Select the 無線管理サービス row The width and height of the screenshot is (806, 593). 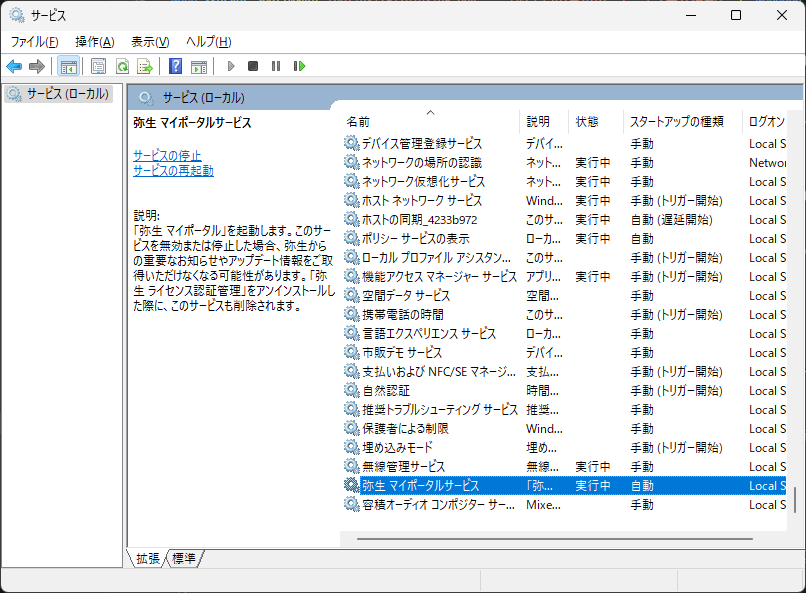coord(564,467)
